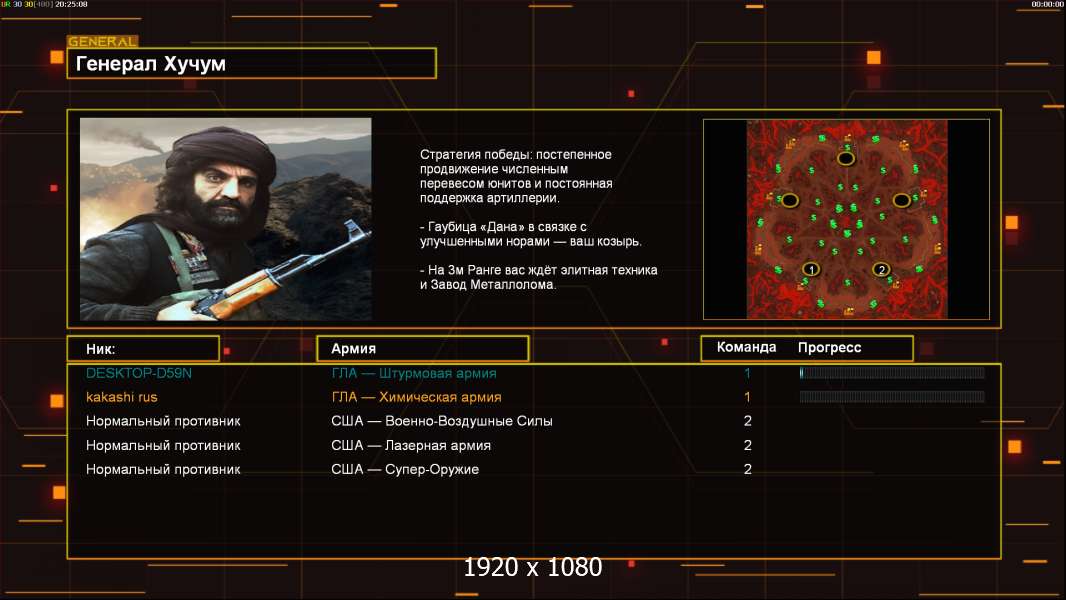Click the DESKTOP-D59N loading progress bar

892,372
